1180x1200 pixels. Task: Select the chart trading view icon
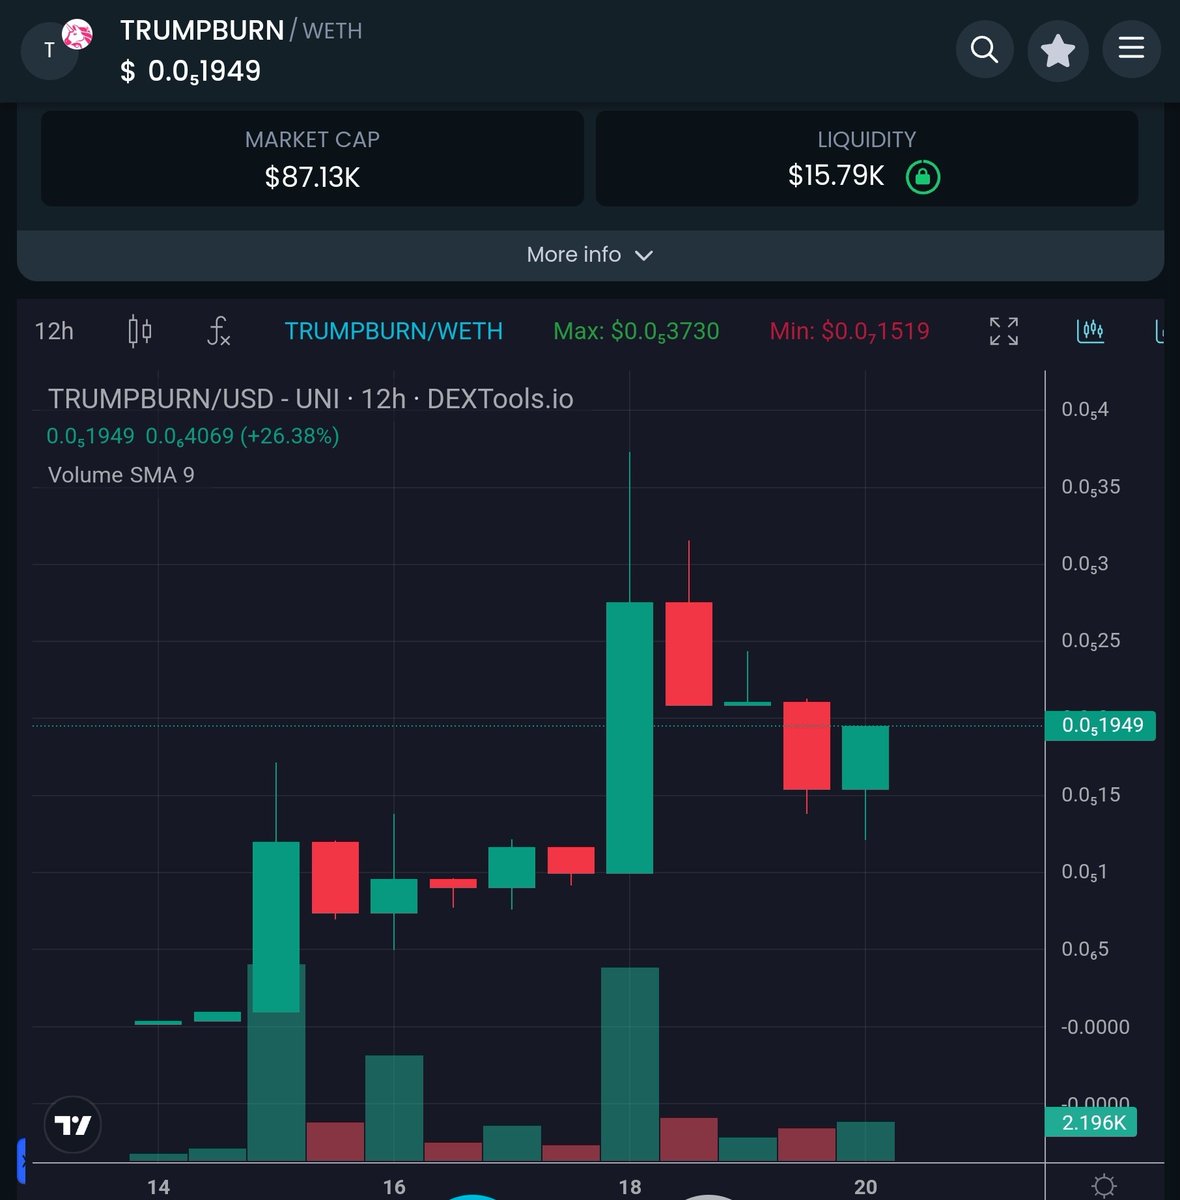(x=1090, y=331)
